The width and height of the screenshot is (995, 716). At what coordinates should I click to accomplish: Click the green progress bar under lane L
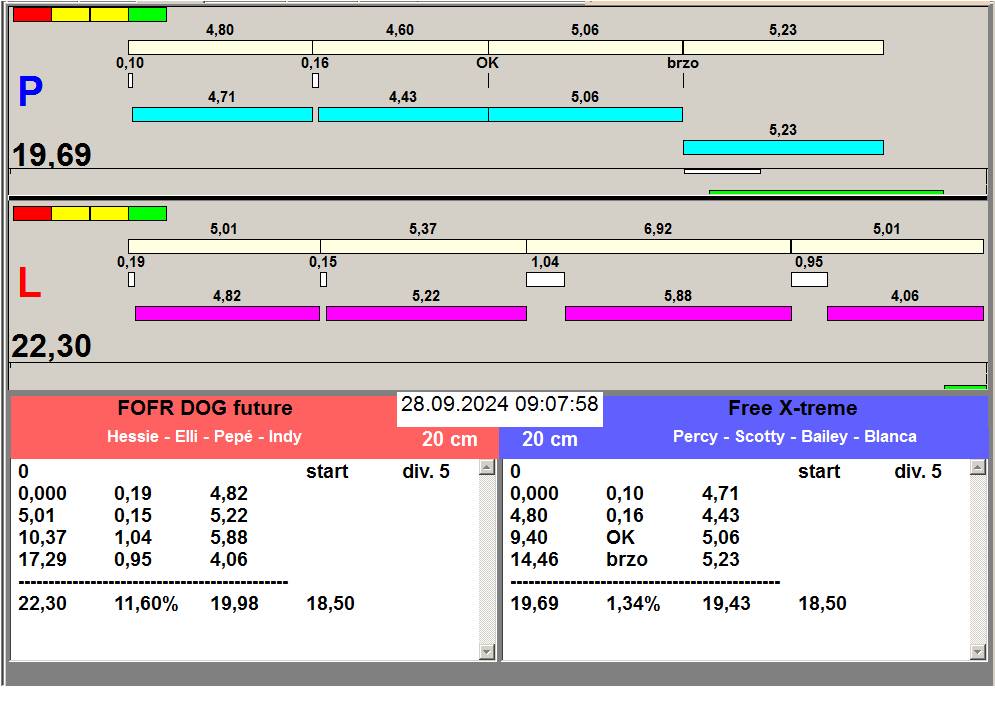[965, 387]
